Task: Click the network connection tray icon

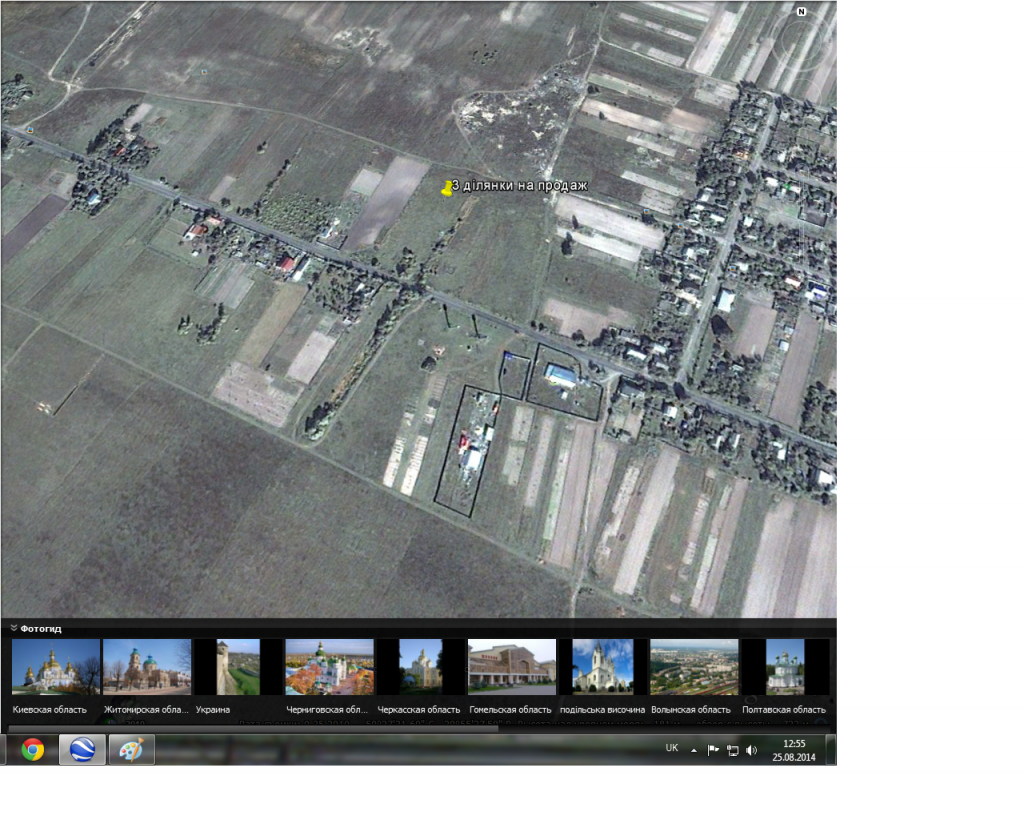Action: click(732, 750)
